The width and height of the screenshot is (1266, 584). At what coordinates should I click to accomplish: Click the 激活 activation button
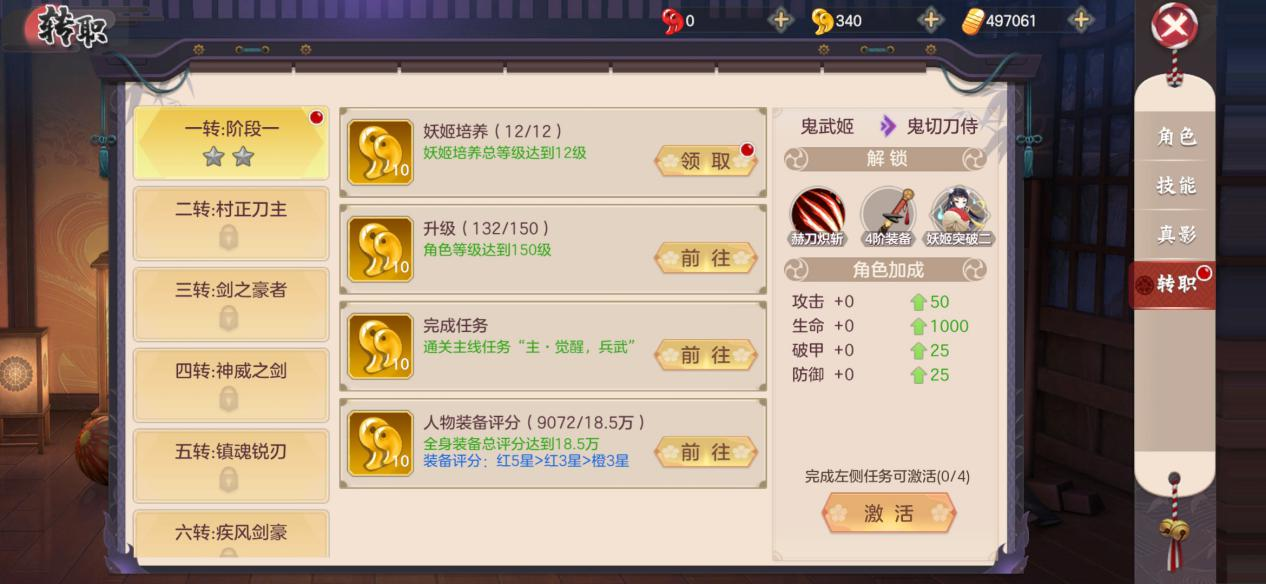click(x=889, y=513)
